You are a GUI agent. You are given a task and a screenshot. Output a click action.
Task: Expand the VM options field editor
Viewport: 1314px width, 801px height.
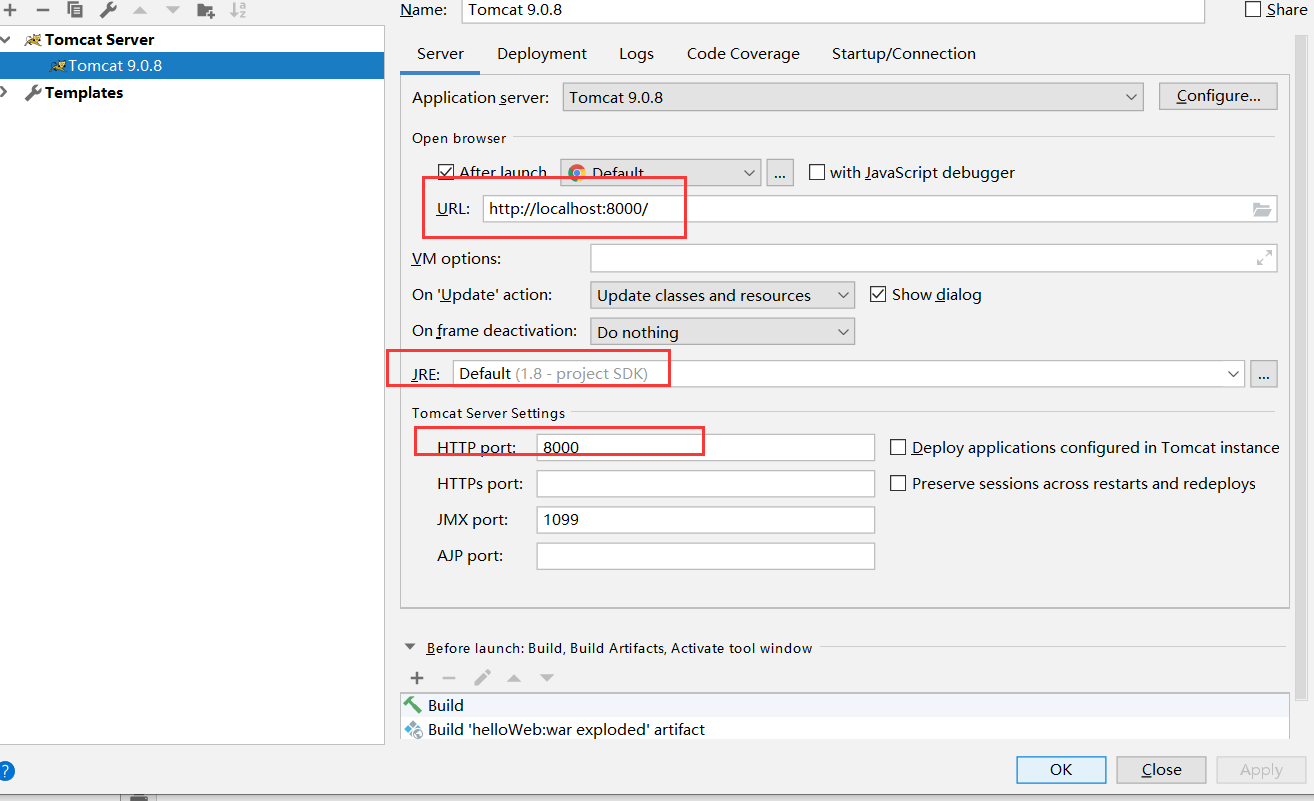[x=1264, y=258]
